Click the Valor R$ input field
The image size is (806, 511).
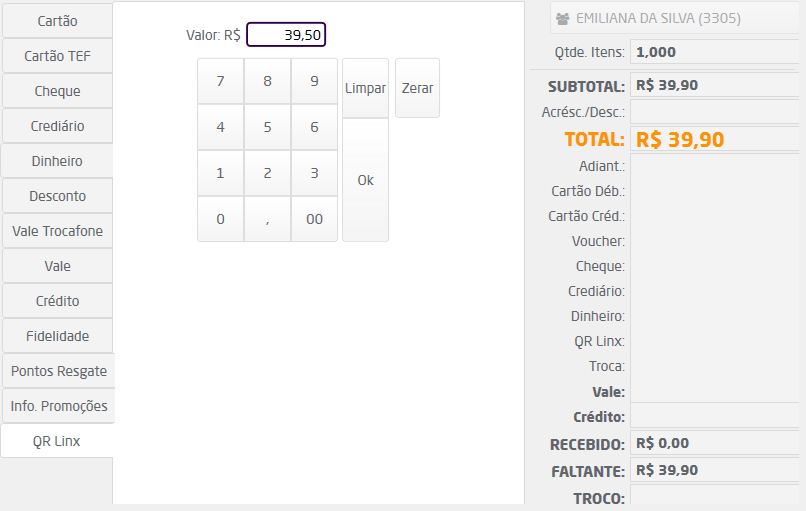[x=286, y=35]
